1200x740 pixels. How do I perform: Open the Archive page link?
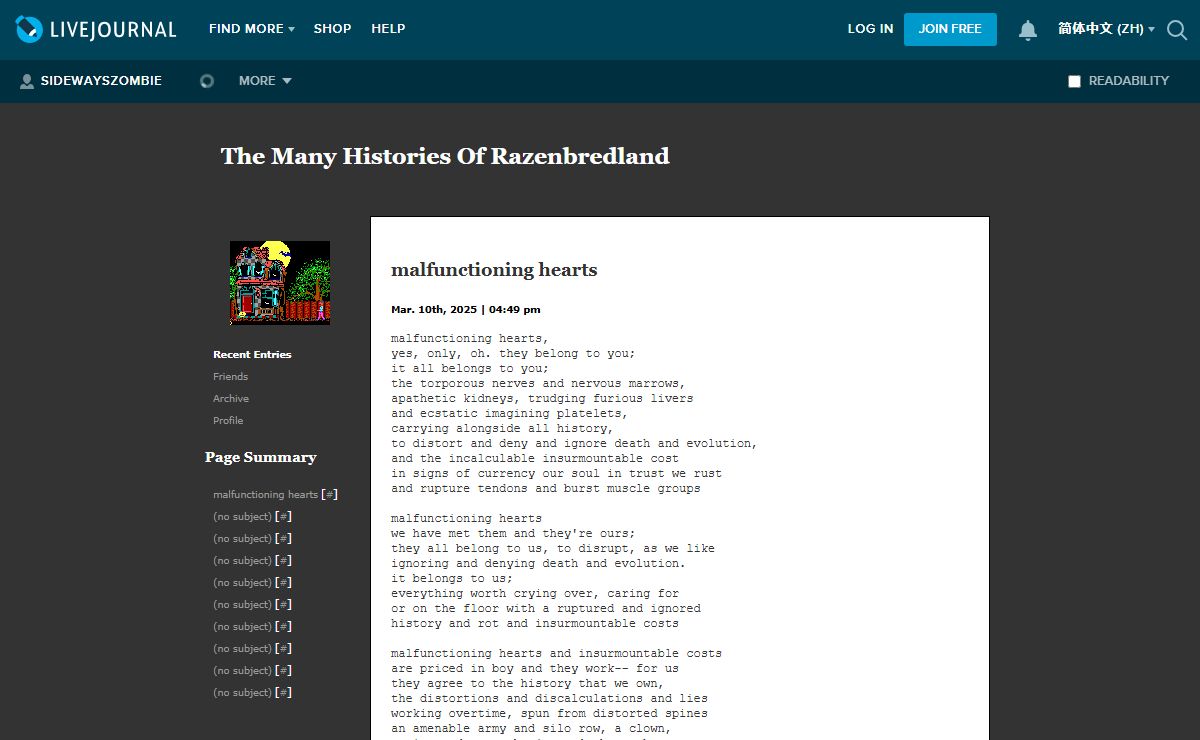tap(231, 399)
